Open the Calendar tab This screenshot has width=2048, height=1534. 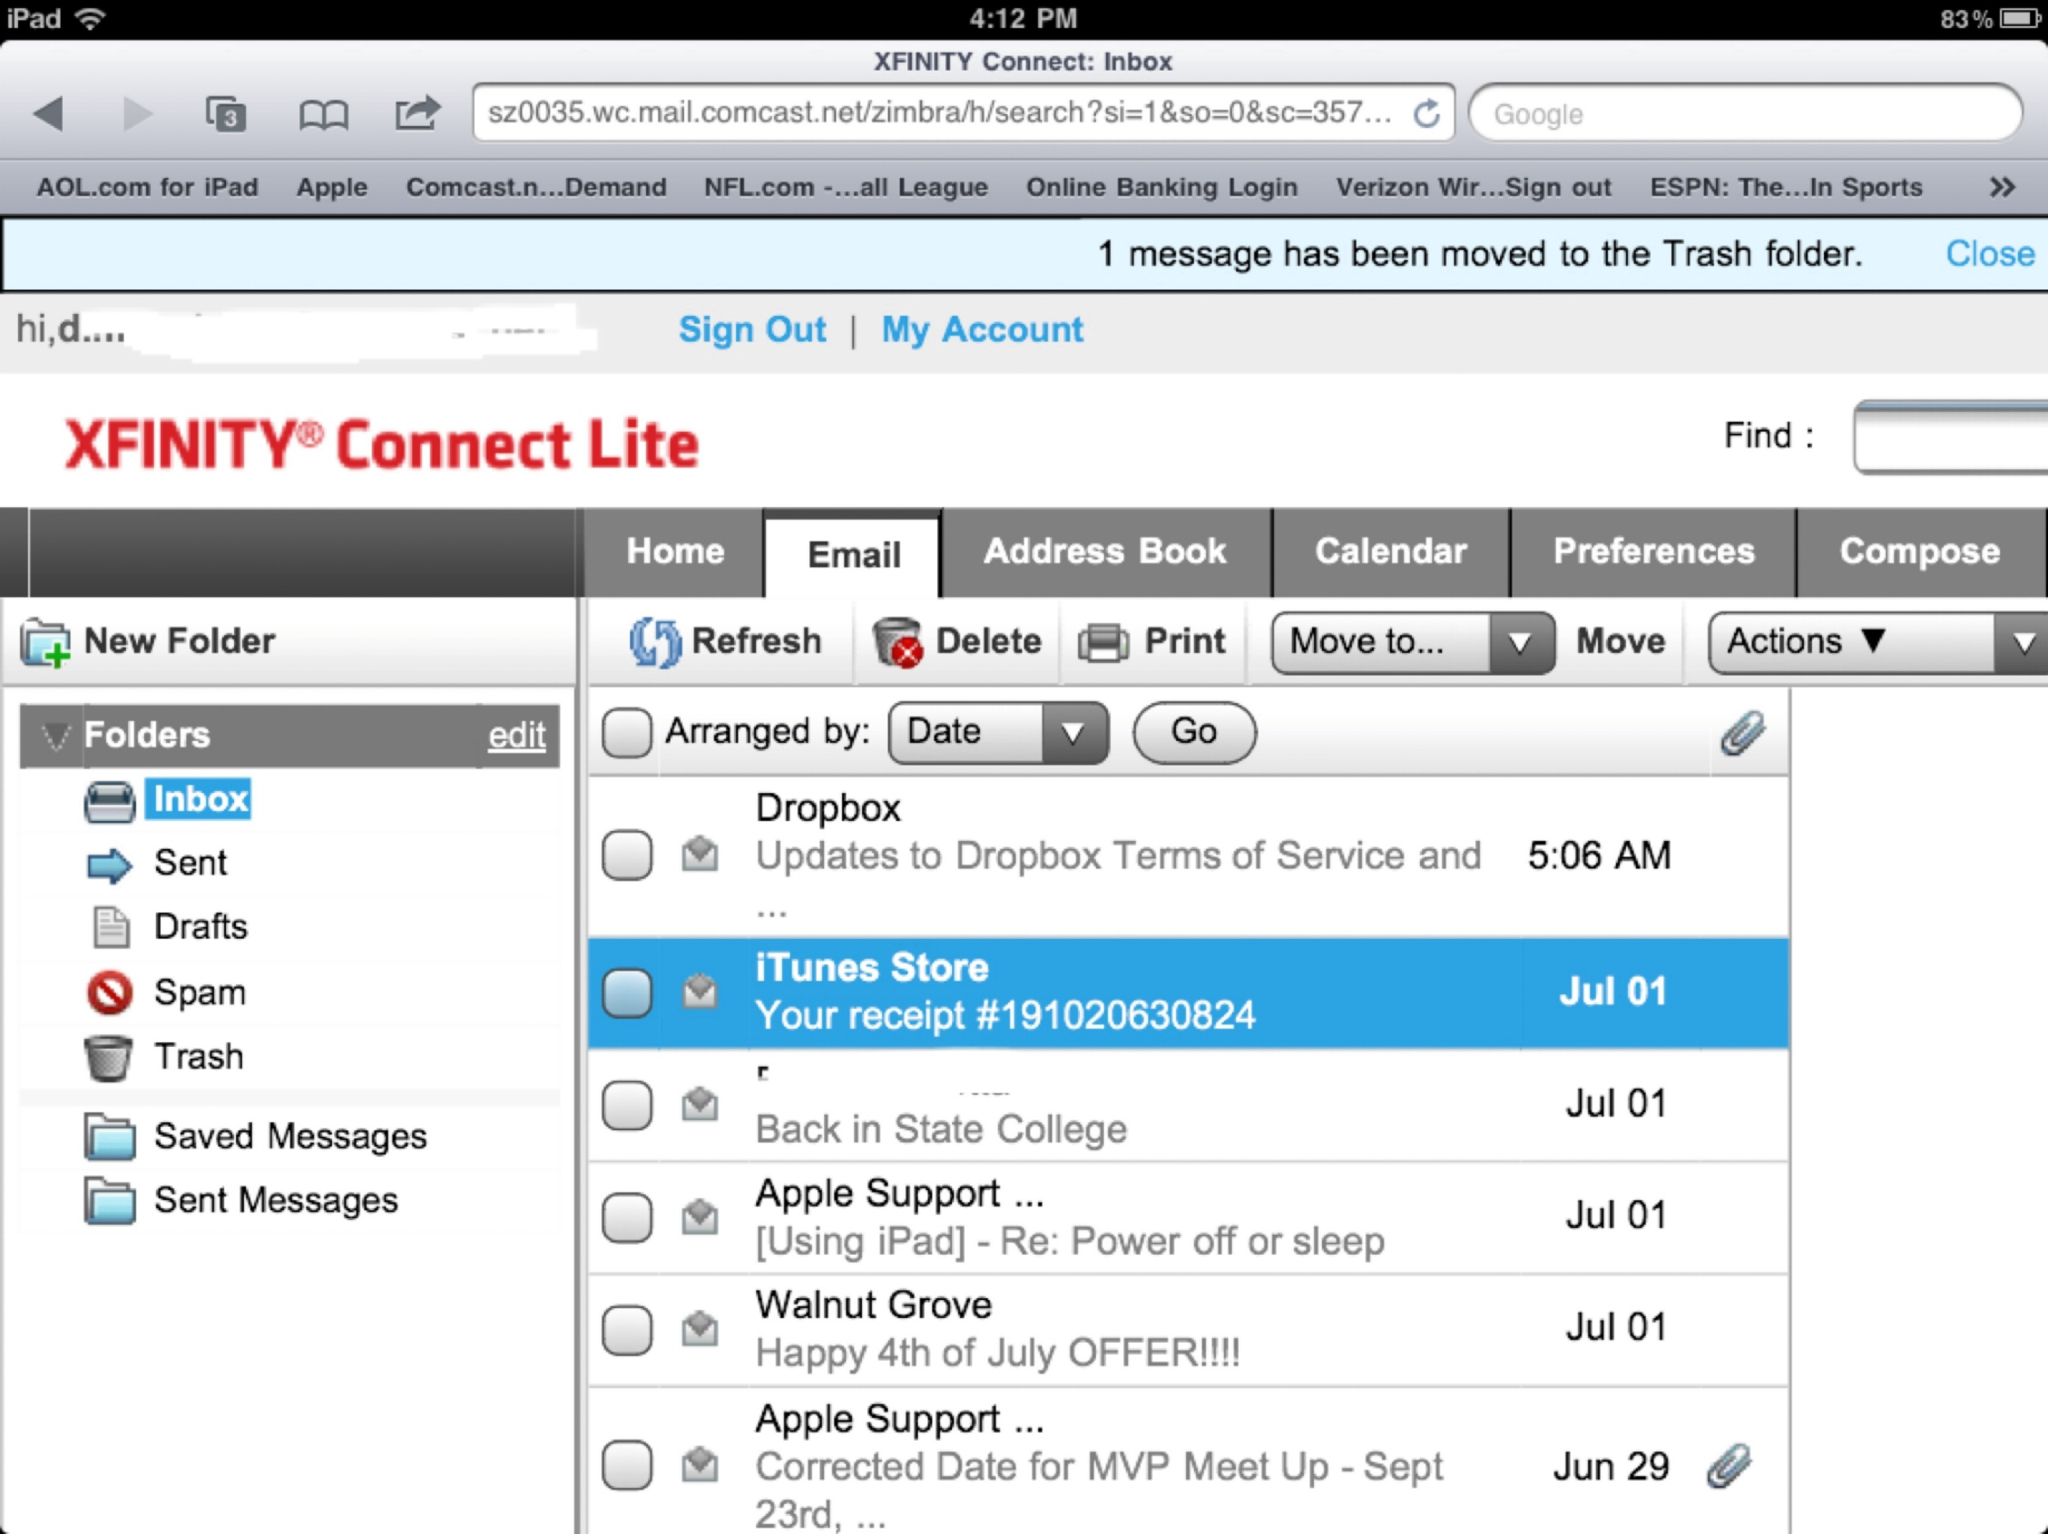click(x=1390, y=552)
